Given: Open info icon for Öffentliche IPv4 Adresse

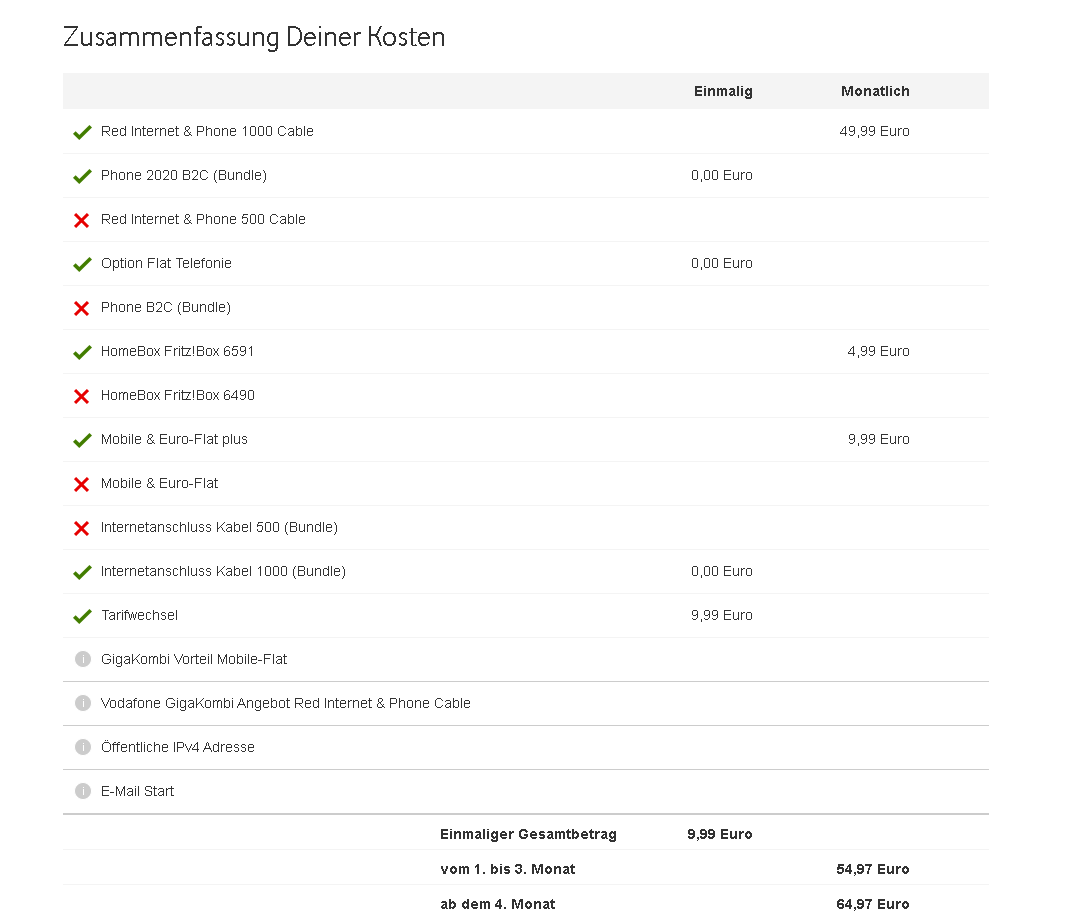Looking at the screenshot, I should pyautogui.click(x=83, y=747).
